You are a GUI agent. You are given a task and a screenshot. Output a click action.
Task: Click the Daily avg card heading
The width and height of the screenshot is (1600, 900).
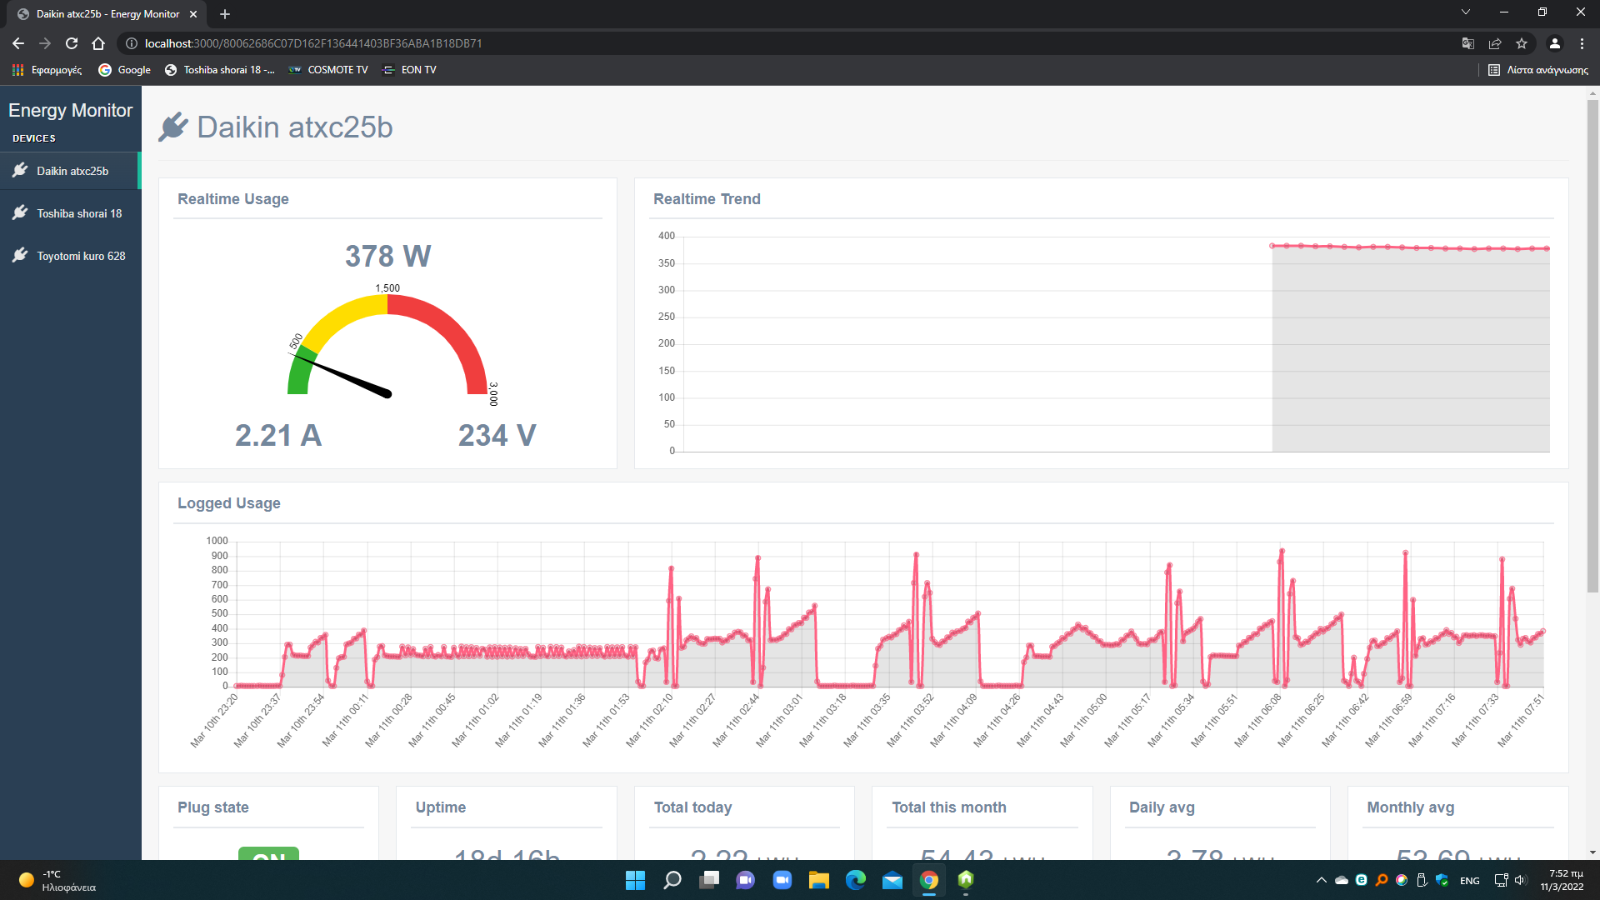[1162, 807]
